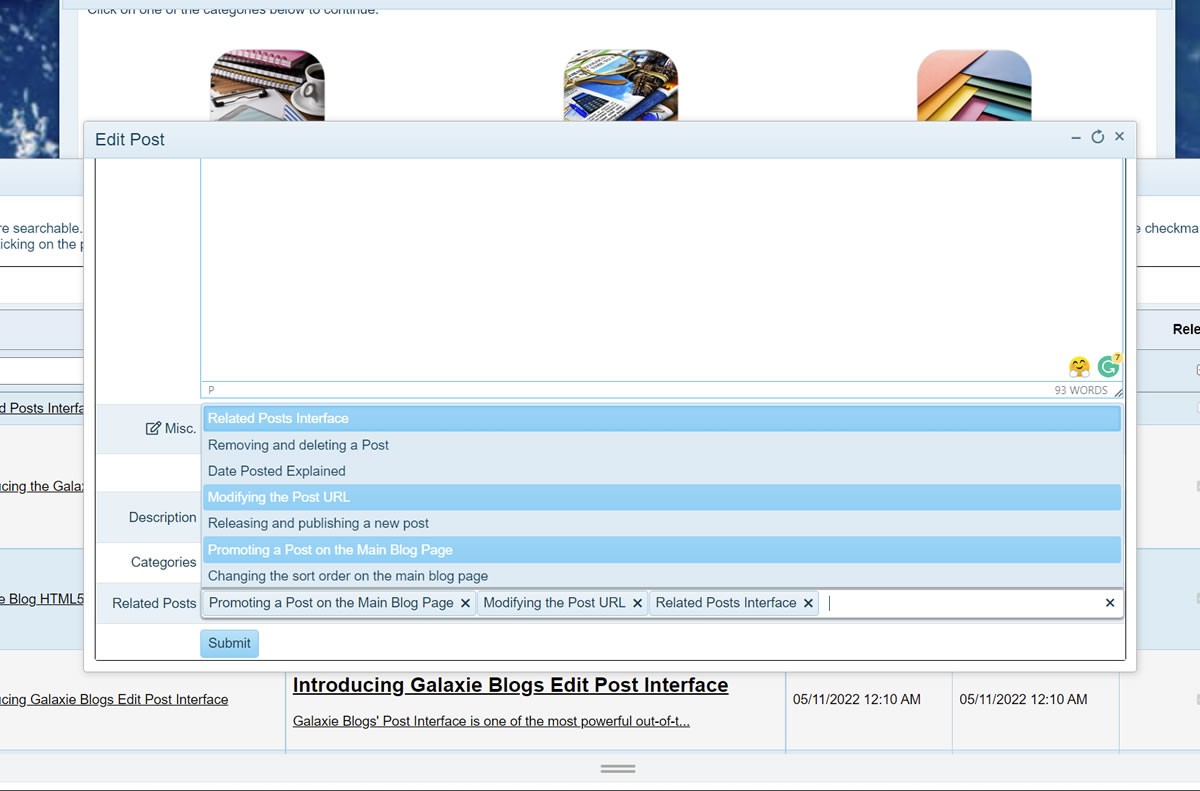Pick 'Date Posted Explained' in the dropdown list
The height and width of the screenshot is (791, 1200).
[661, 471]
